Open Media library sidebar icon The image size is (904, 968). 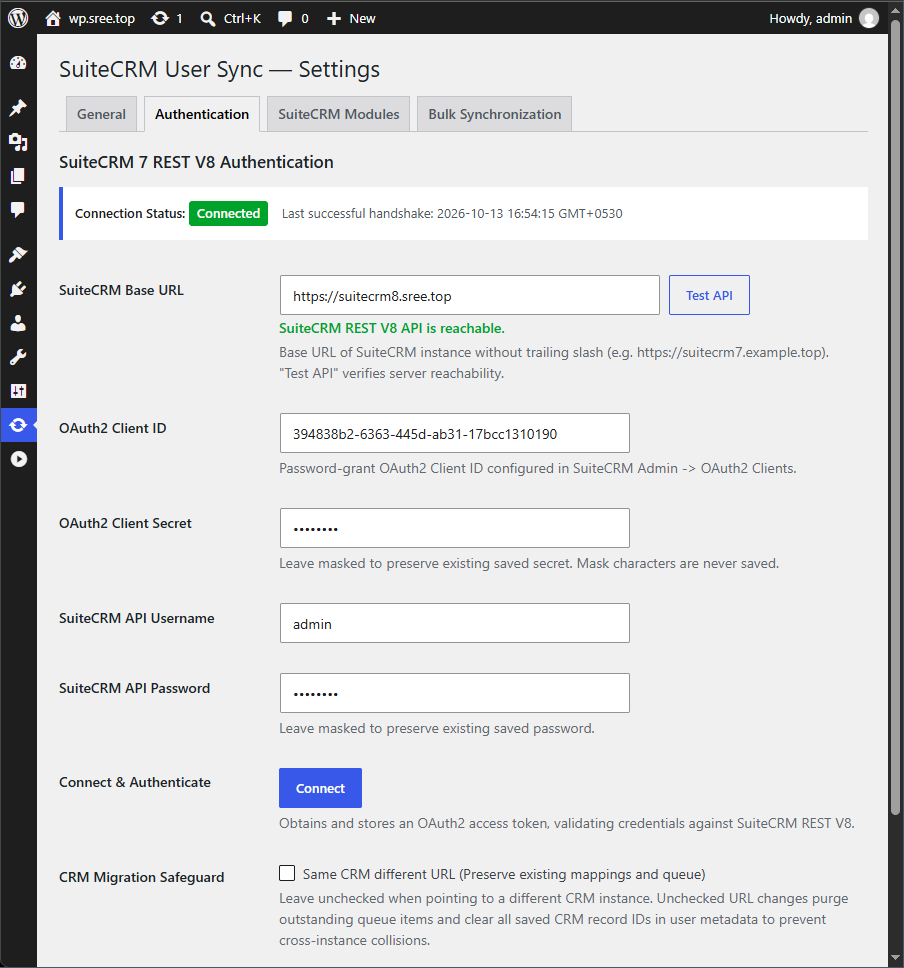click(x=18, y=142)
